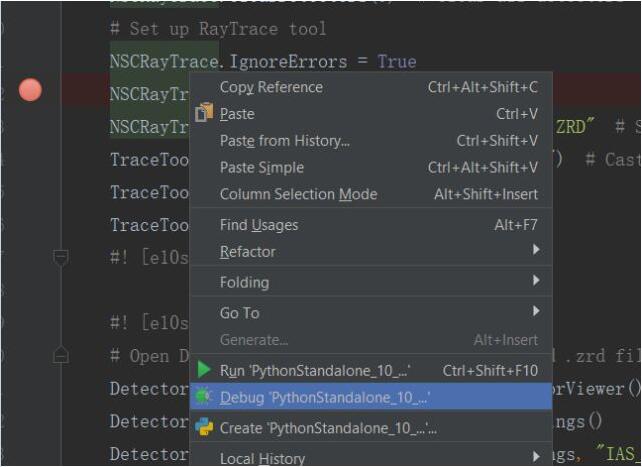642x467 pixels.
Task: Toggle the fold marker beside '# Open D' comment
Action: point(61,355)
